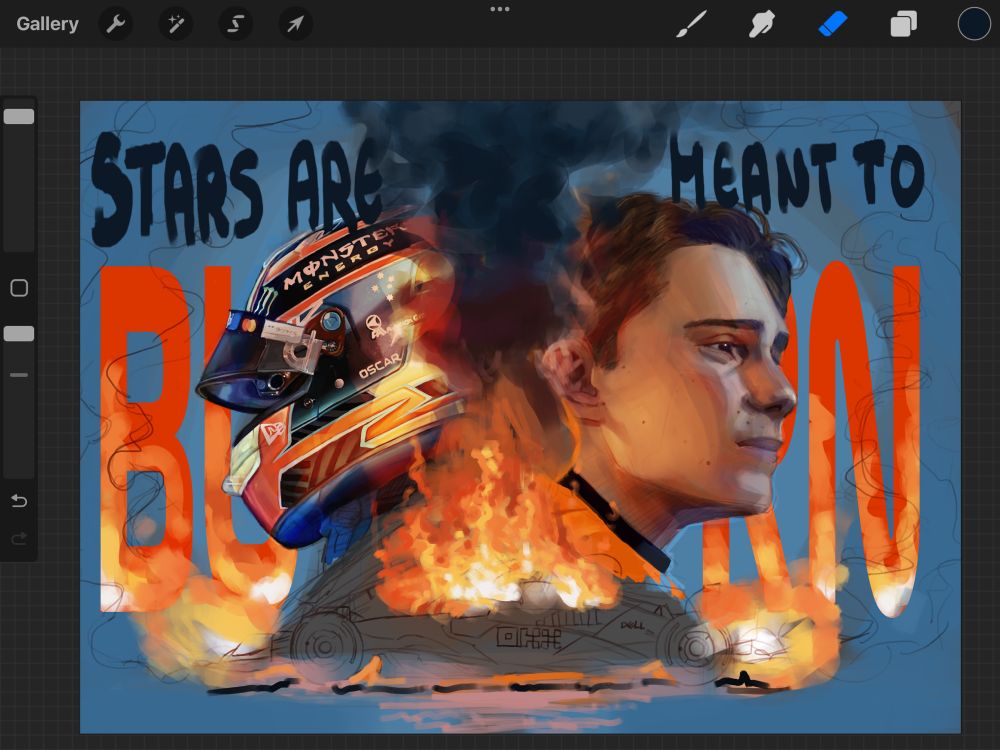Undo the last stroke
Screen dimensions: 1000x750
[19, 501]
